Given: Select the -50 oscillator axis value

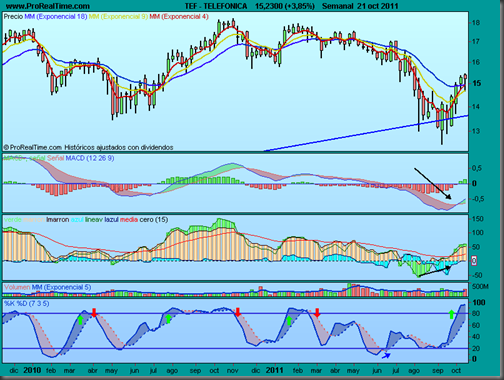Looking at the screenshot, I should pos(477,275).
